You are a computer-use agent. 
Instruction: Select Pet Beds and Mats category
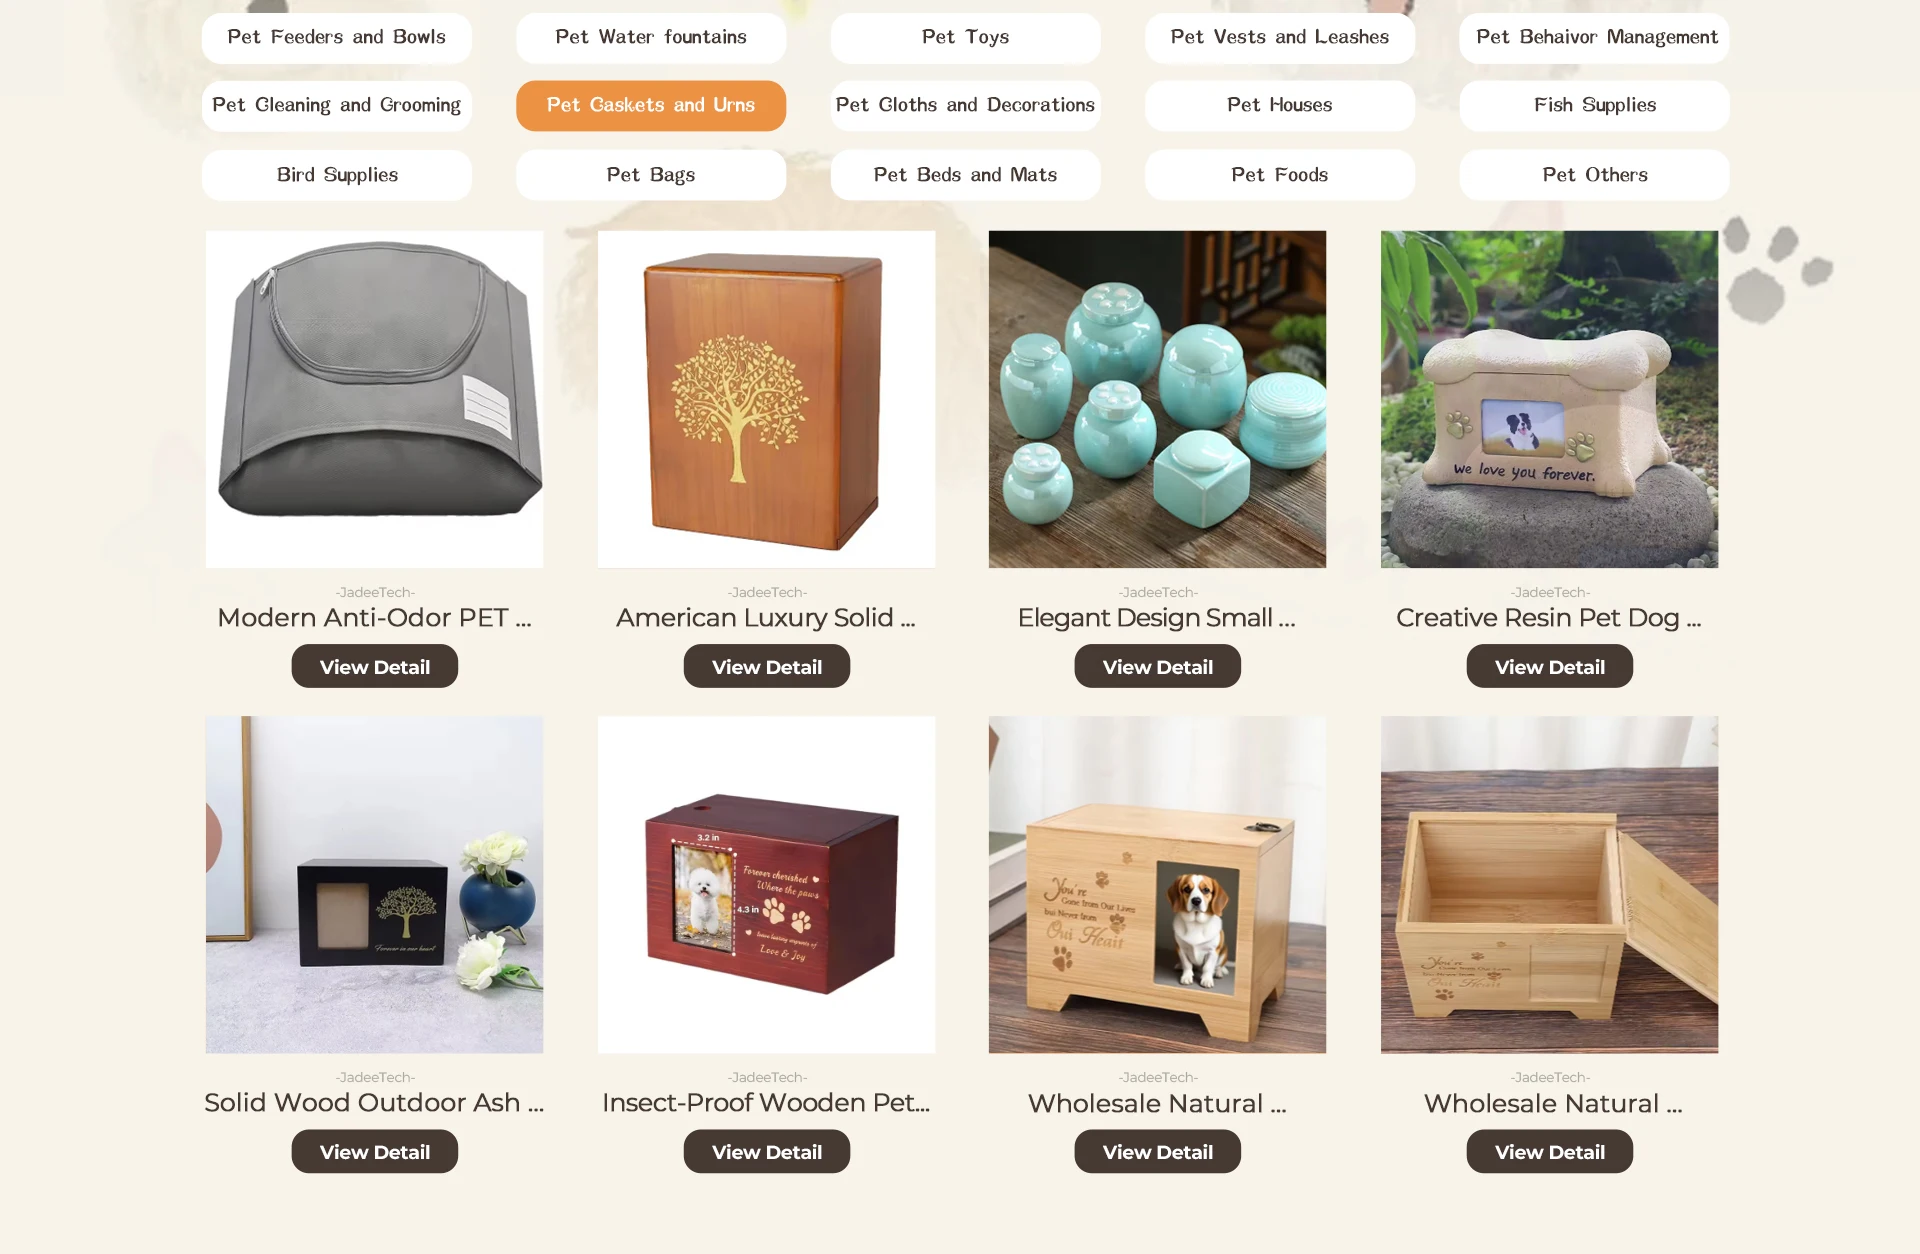coord(965,175)
